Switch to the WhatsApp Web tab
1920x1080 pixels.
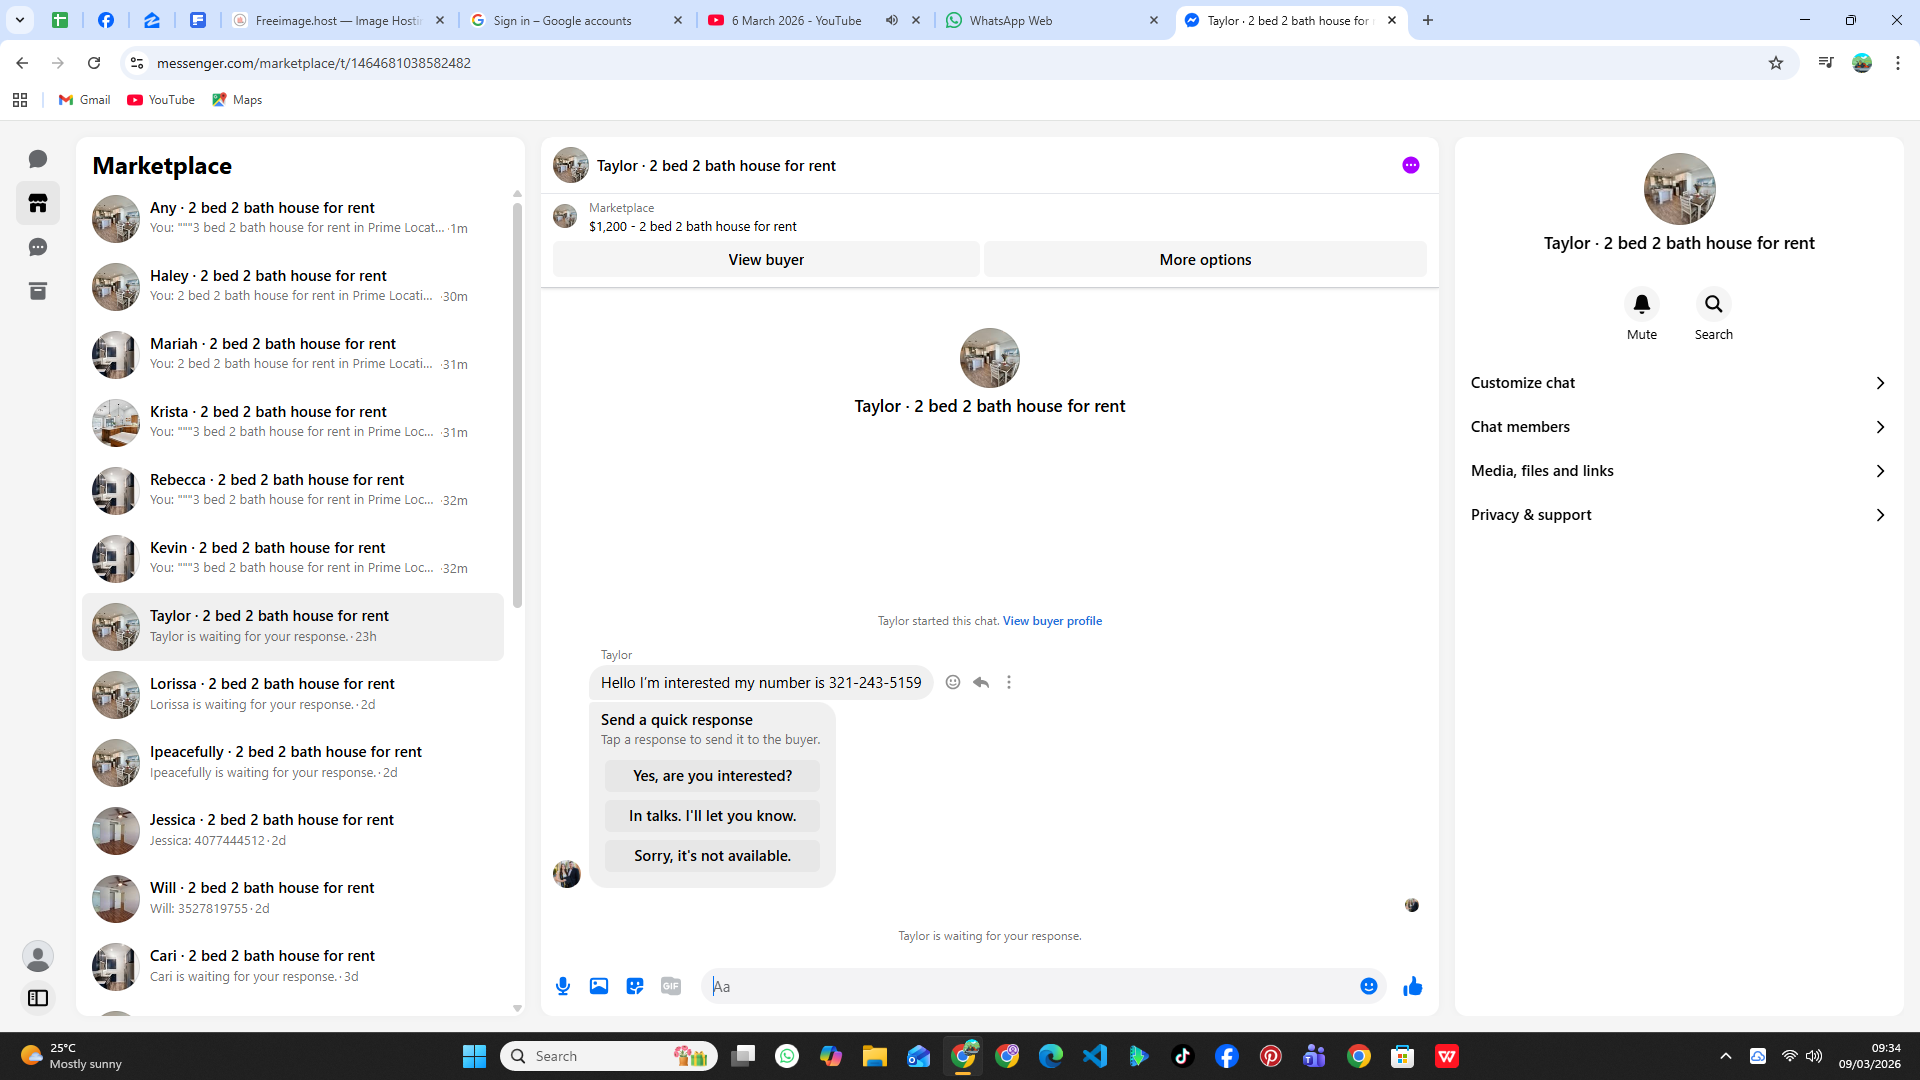pyautogui.click(x=1050, y=20)
